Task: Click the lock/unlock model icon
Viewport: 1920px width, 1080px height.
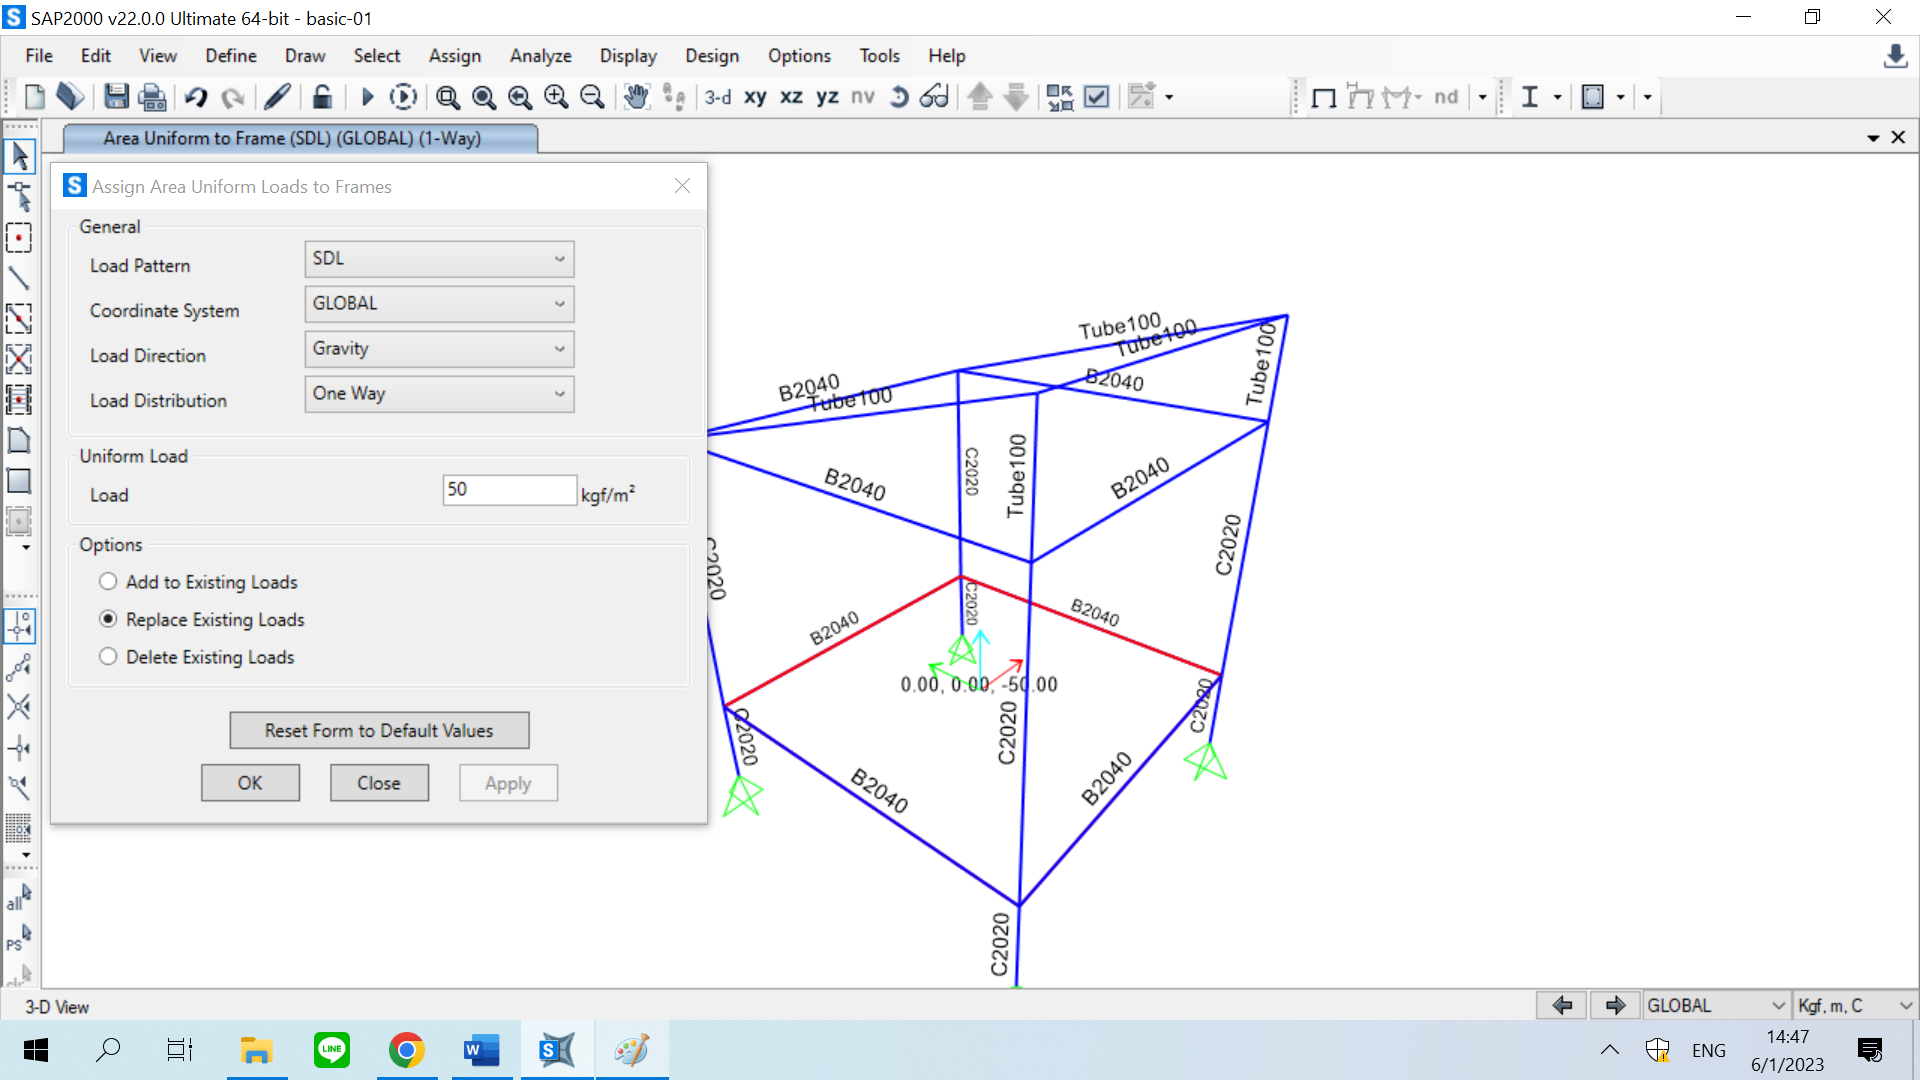Action: [321, 97]
